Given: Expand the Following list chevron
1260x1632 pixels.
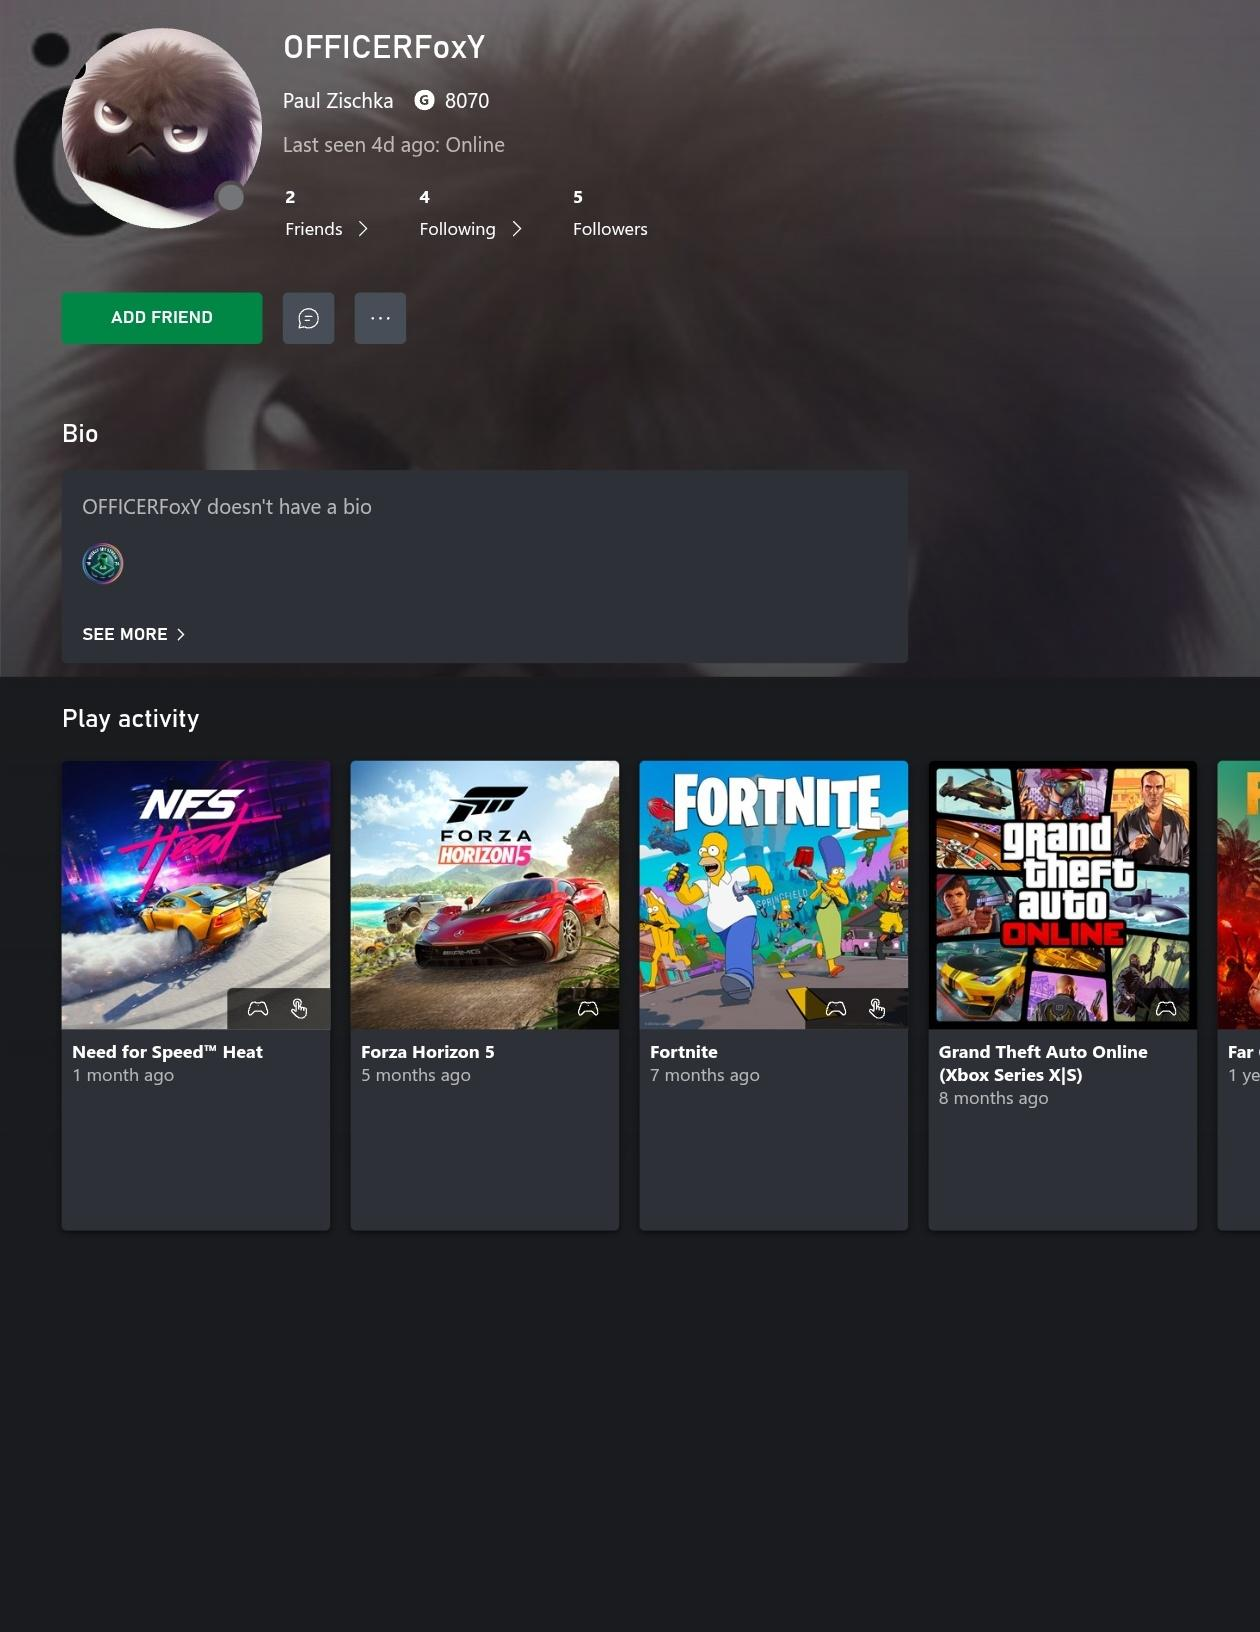Looking at the screenshot, I should pyautogui.click(x=517, y=229).
